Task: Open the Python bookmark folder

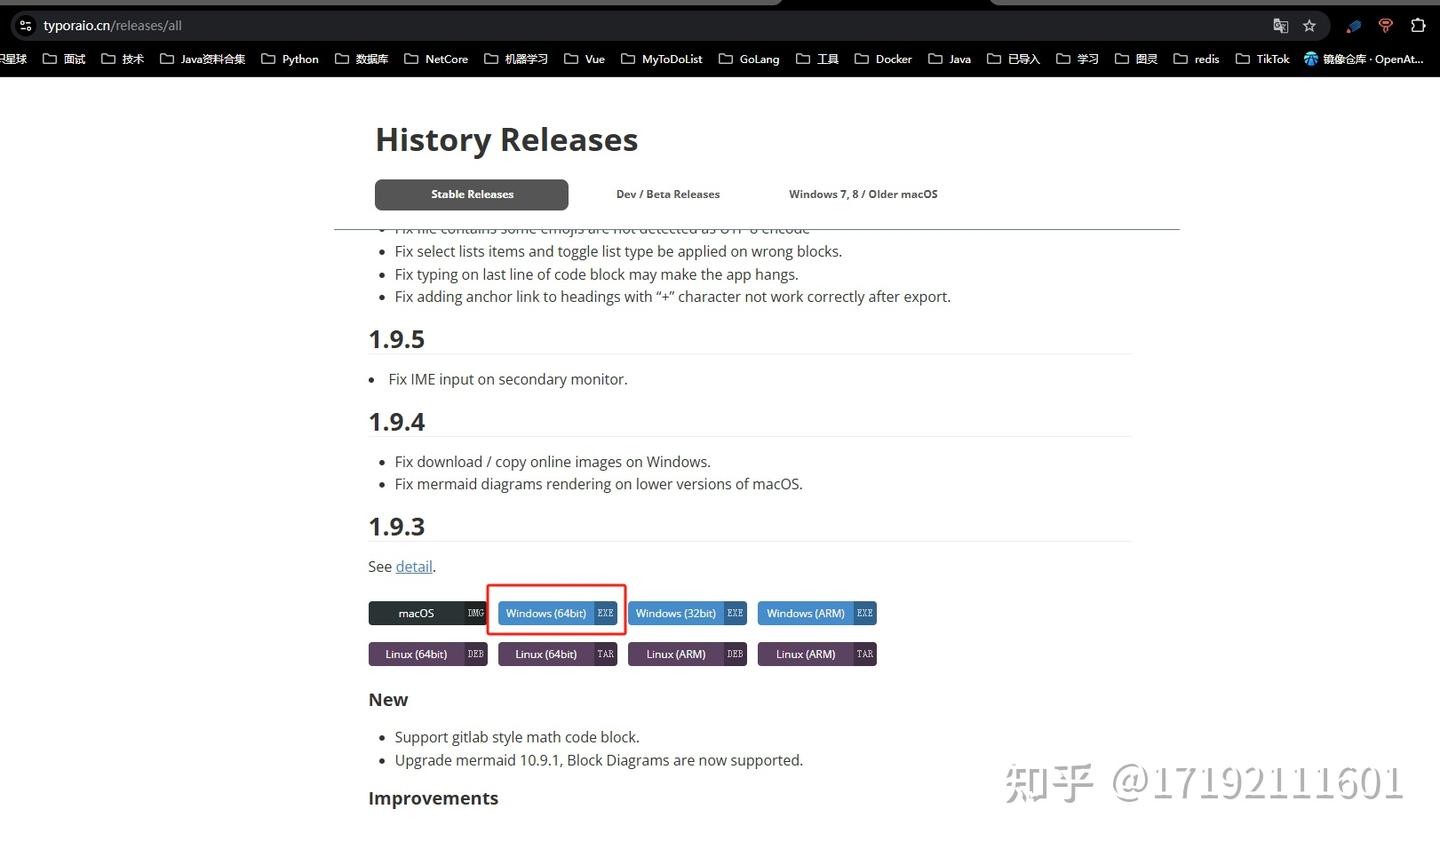Action: coord(290,59)
